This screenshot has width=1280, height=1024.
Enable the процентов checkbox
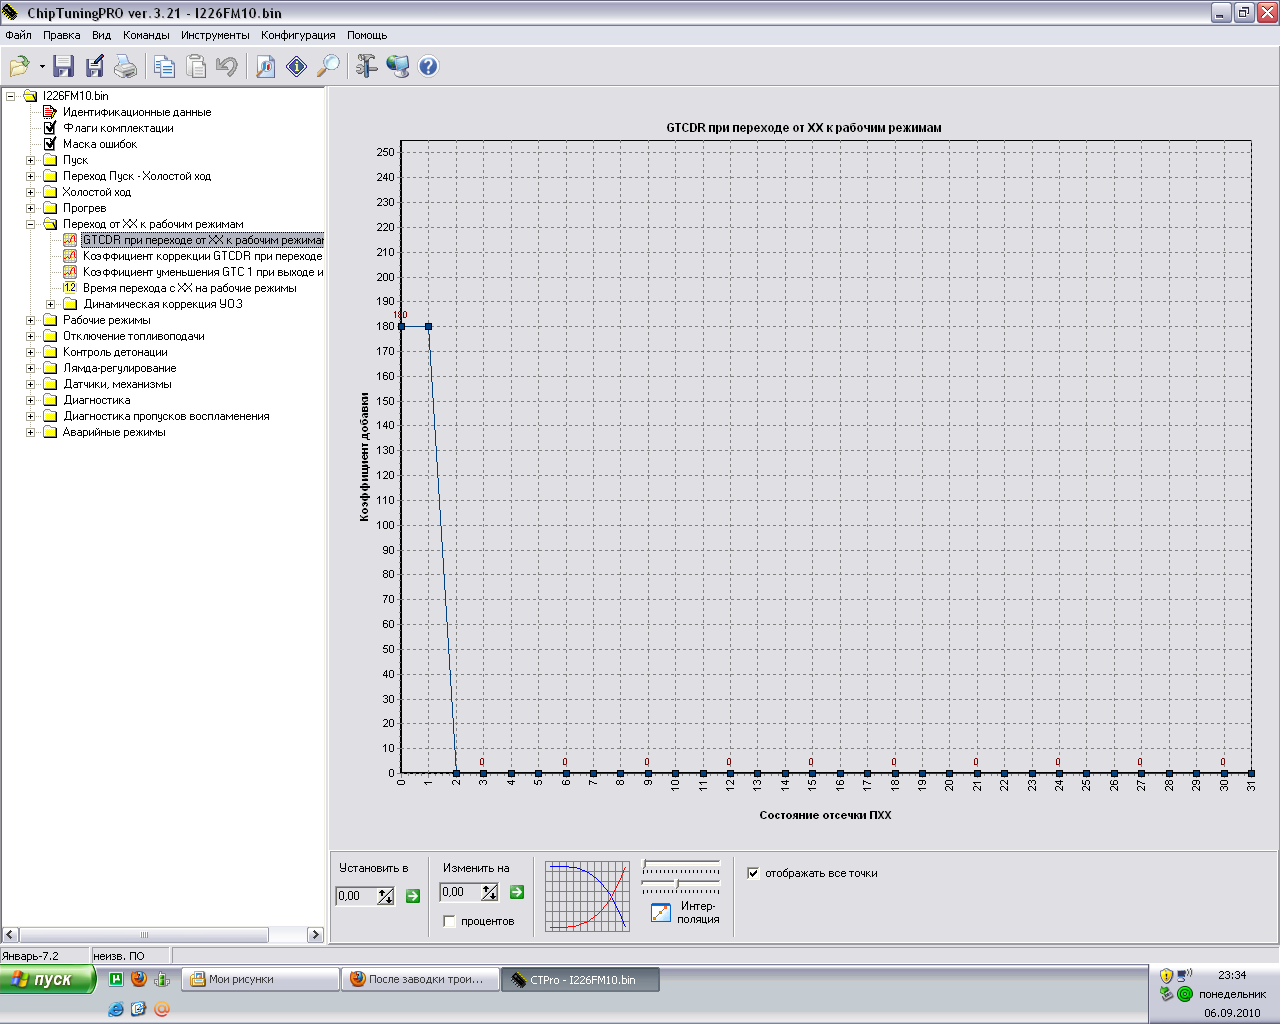450,921
